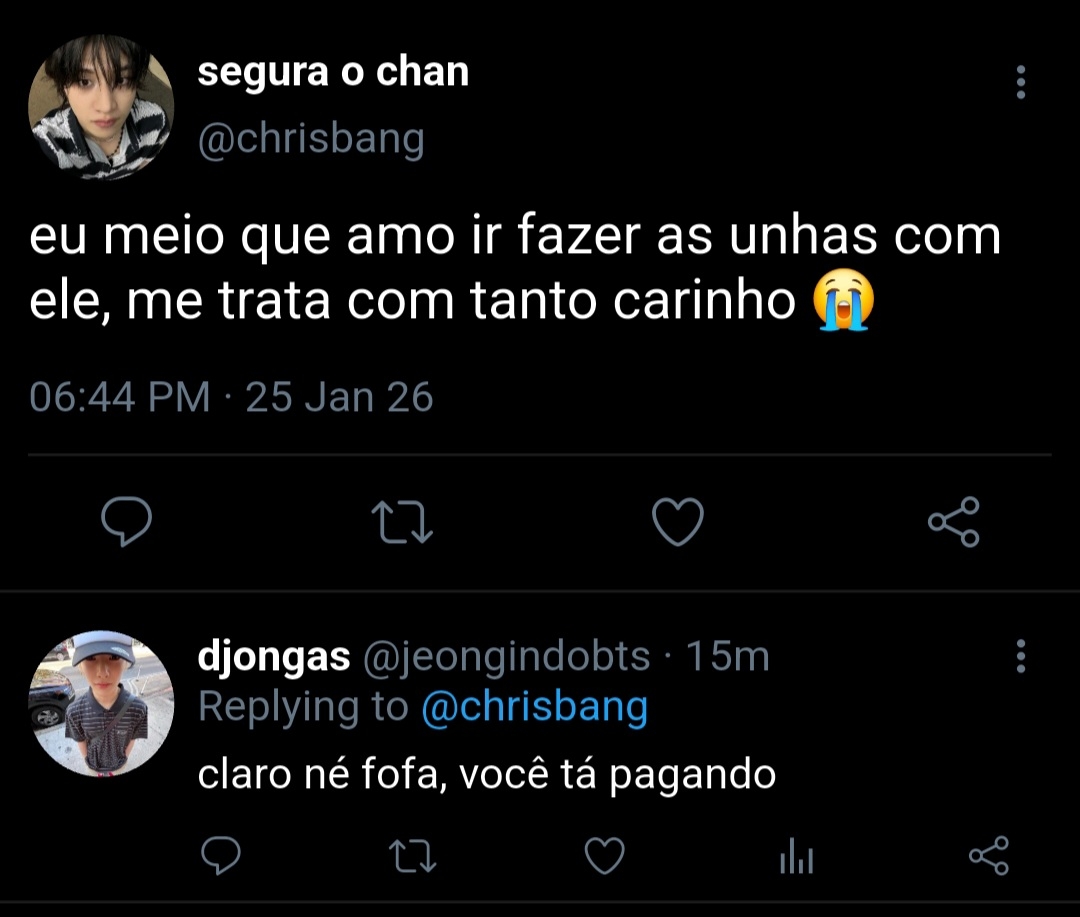Tap the @jeongindobts handle
Viewport: 1080px width, 917px height.
click(x=505, y=657)
